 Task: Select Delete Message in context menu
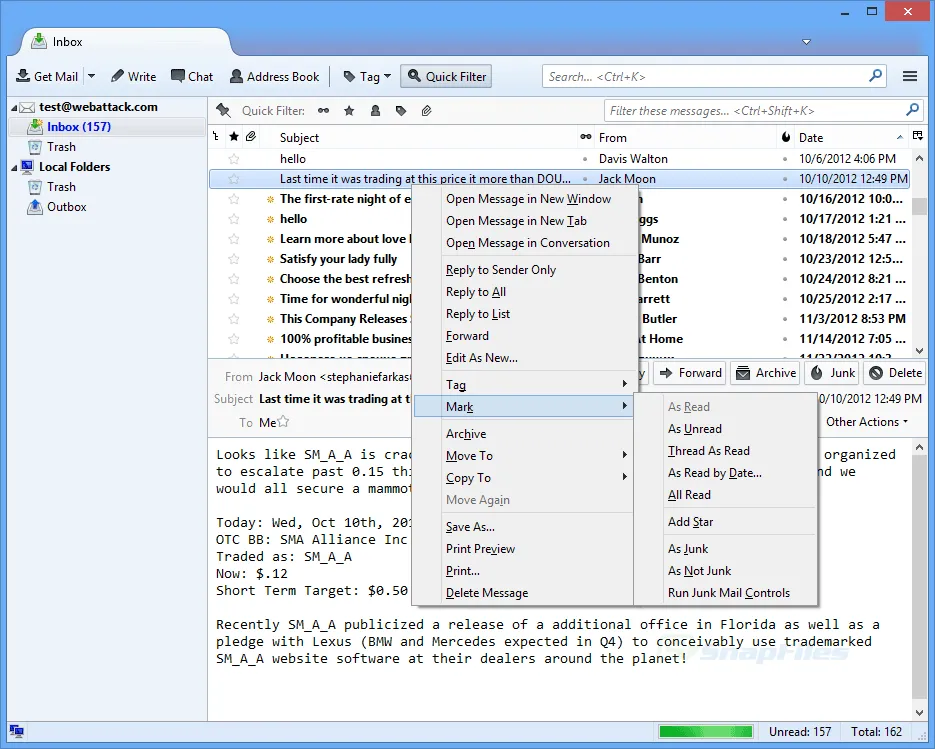tap(487, 593)
